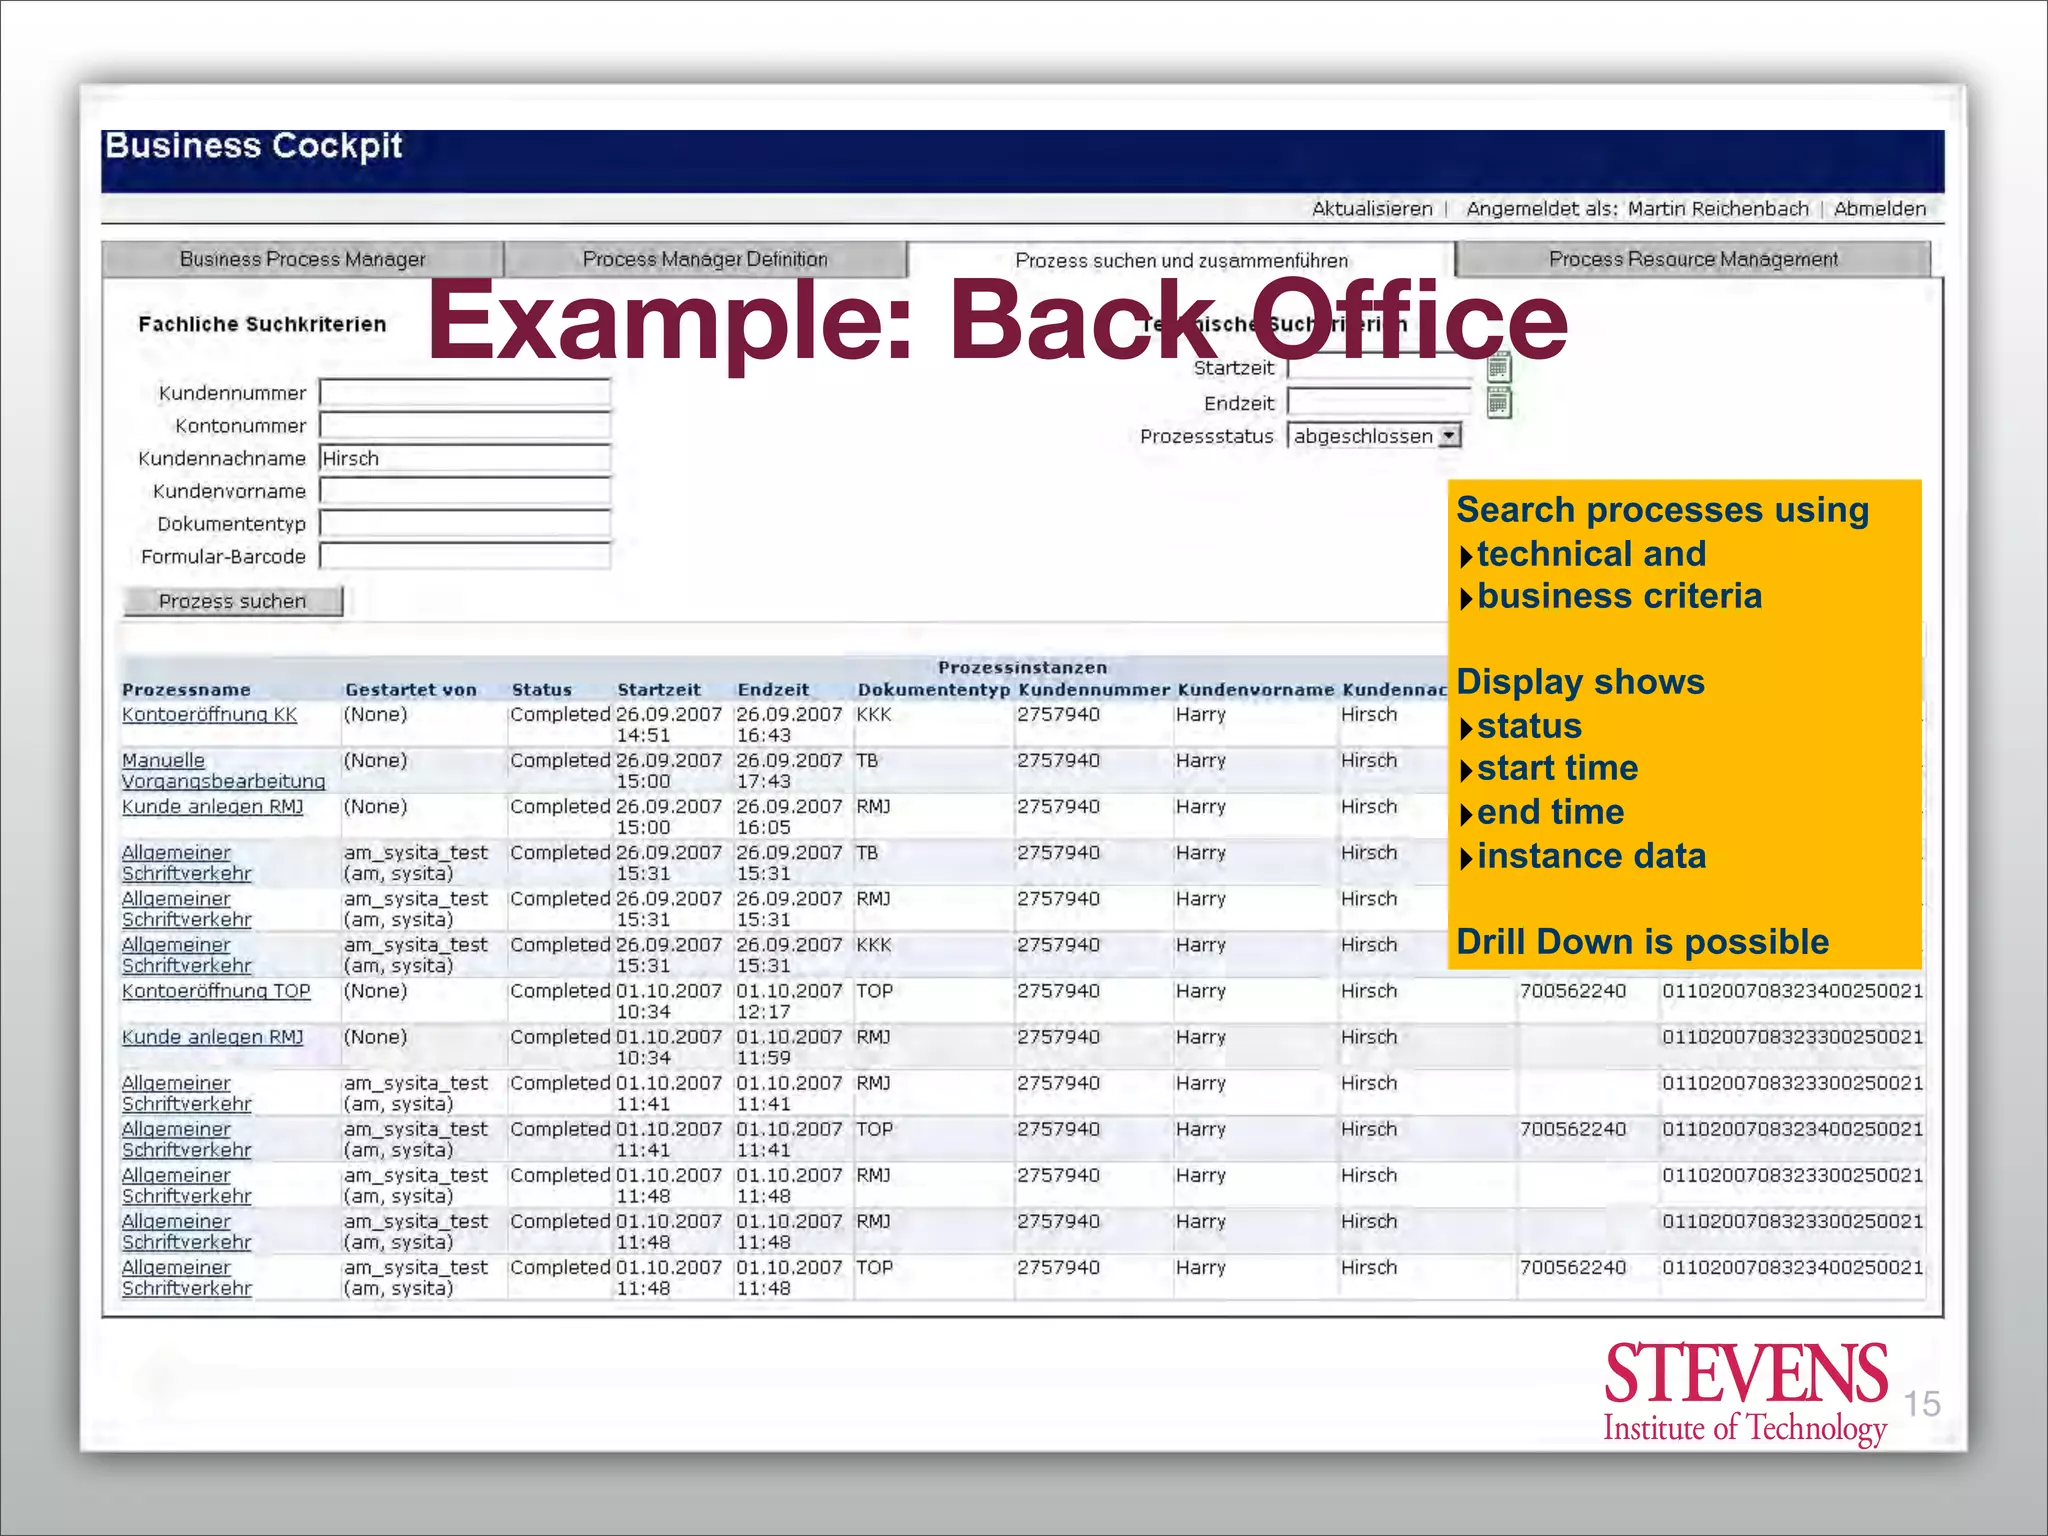Open the Endzeit calendar picker icon
This screenshot has height=1536, width=2048.
(1498, 403)
